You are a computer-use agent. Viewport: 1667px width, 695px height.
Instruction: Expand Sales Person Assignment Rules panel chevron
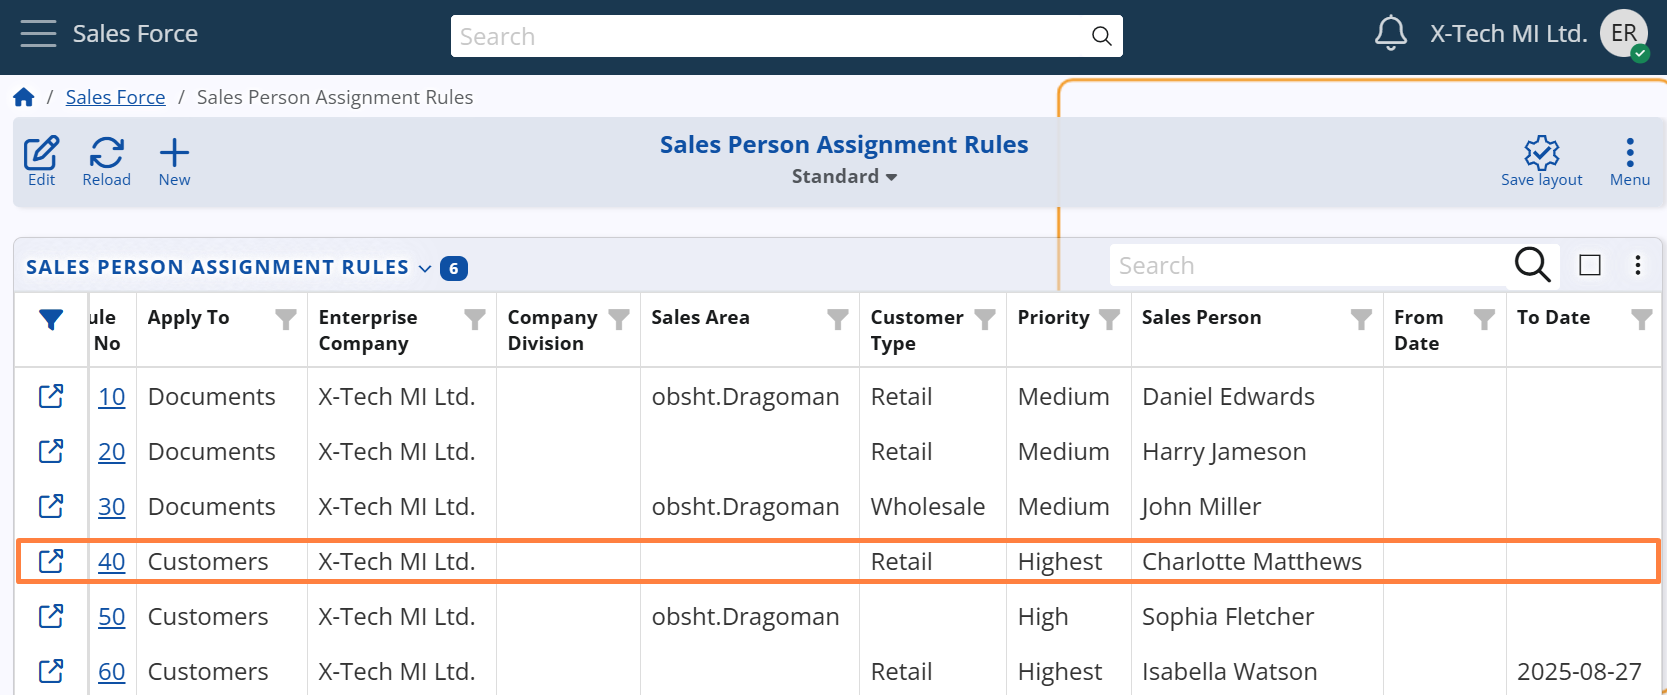click(425, 268)
